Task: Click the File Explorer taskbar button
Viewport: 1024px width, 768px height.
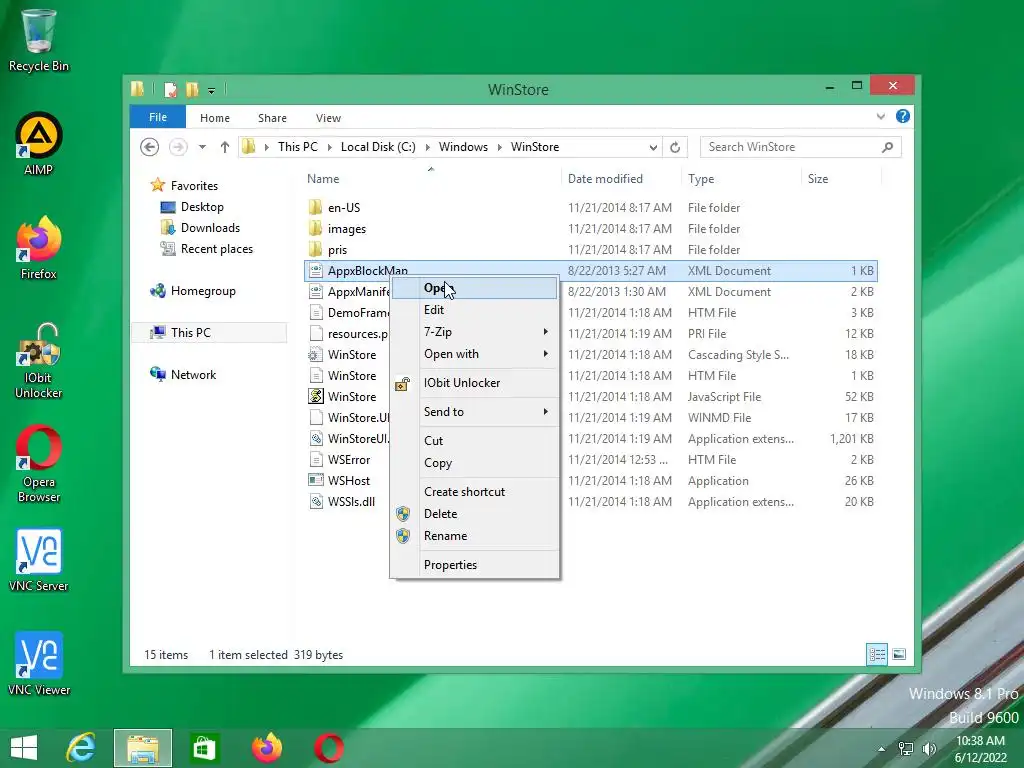Action: [x=143, y=748]
